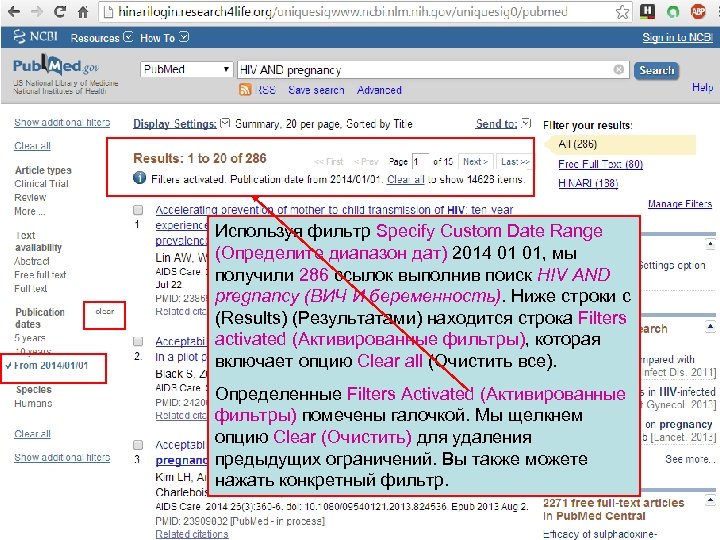Open the PubMed.gov logo

click(56, 67)
